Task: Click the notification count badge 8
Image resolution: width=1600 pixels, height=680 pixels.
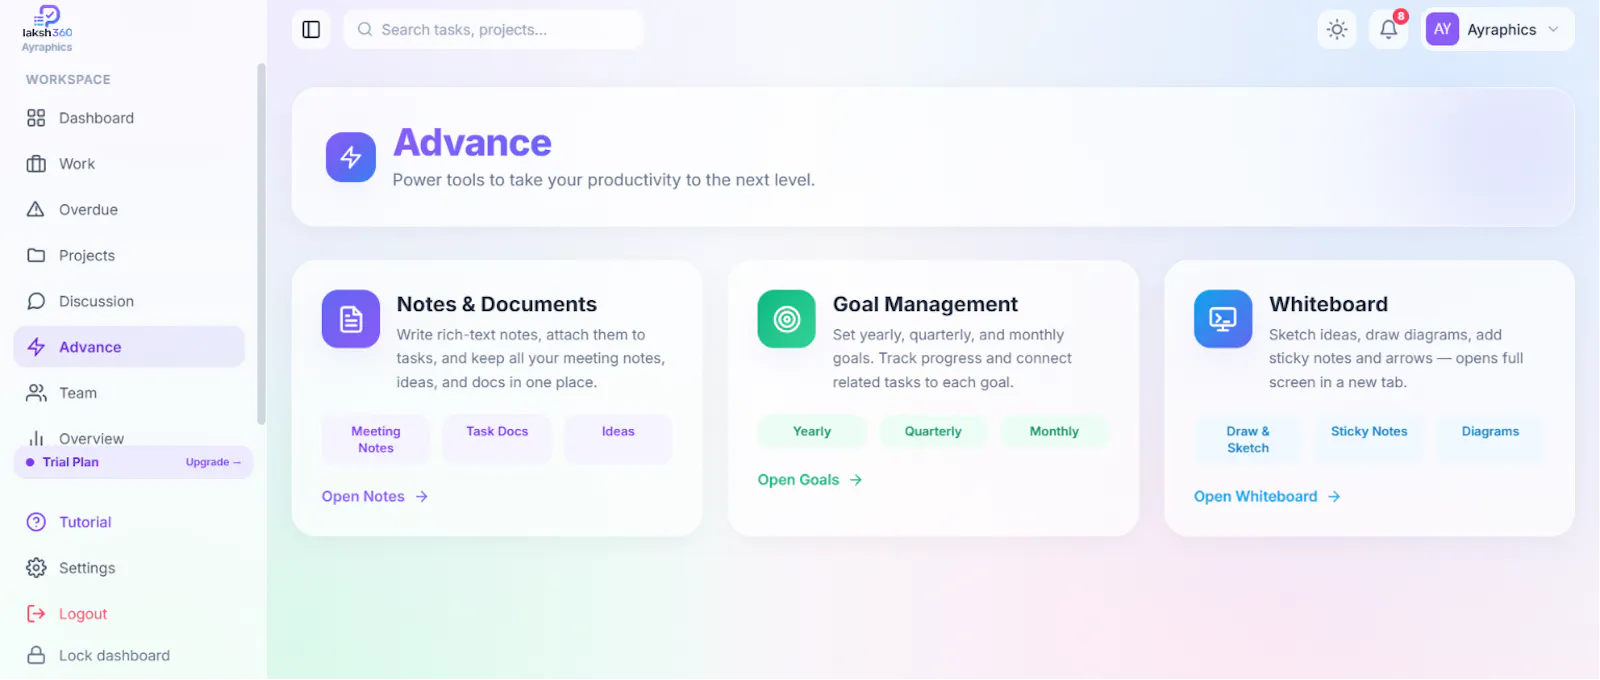Action: tap(1401, 16)
